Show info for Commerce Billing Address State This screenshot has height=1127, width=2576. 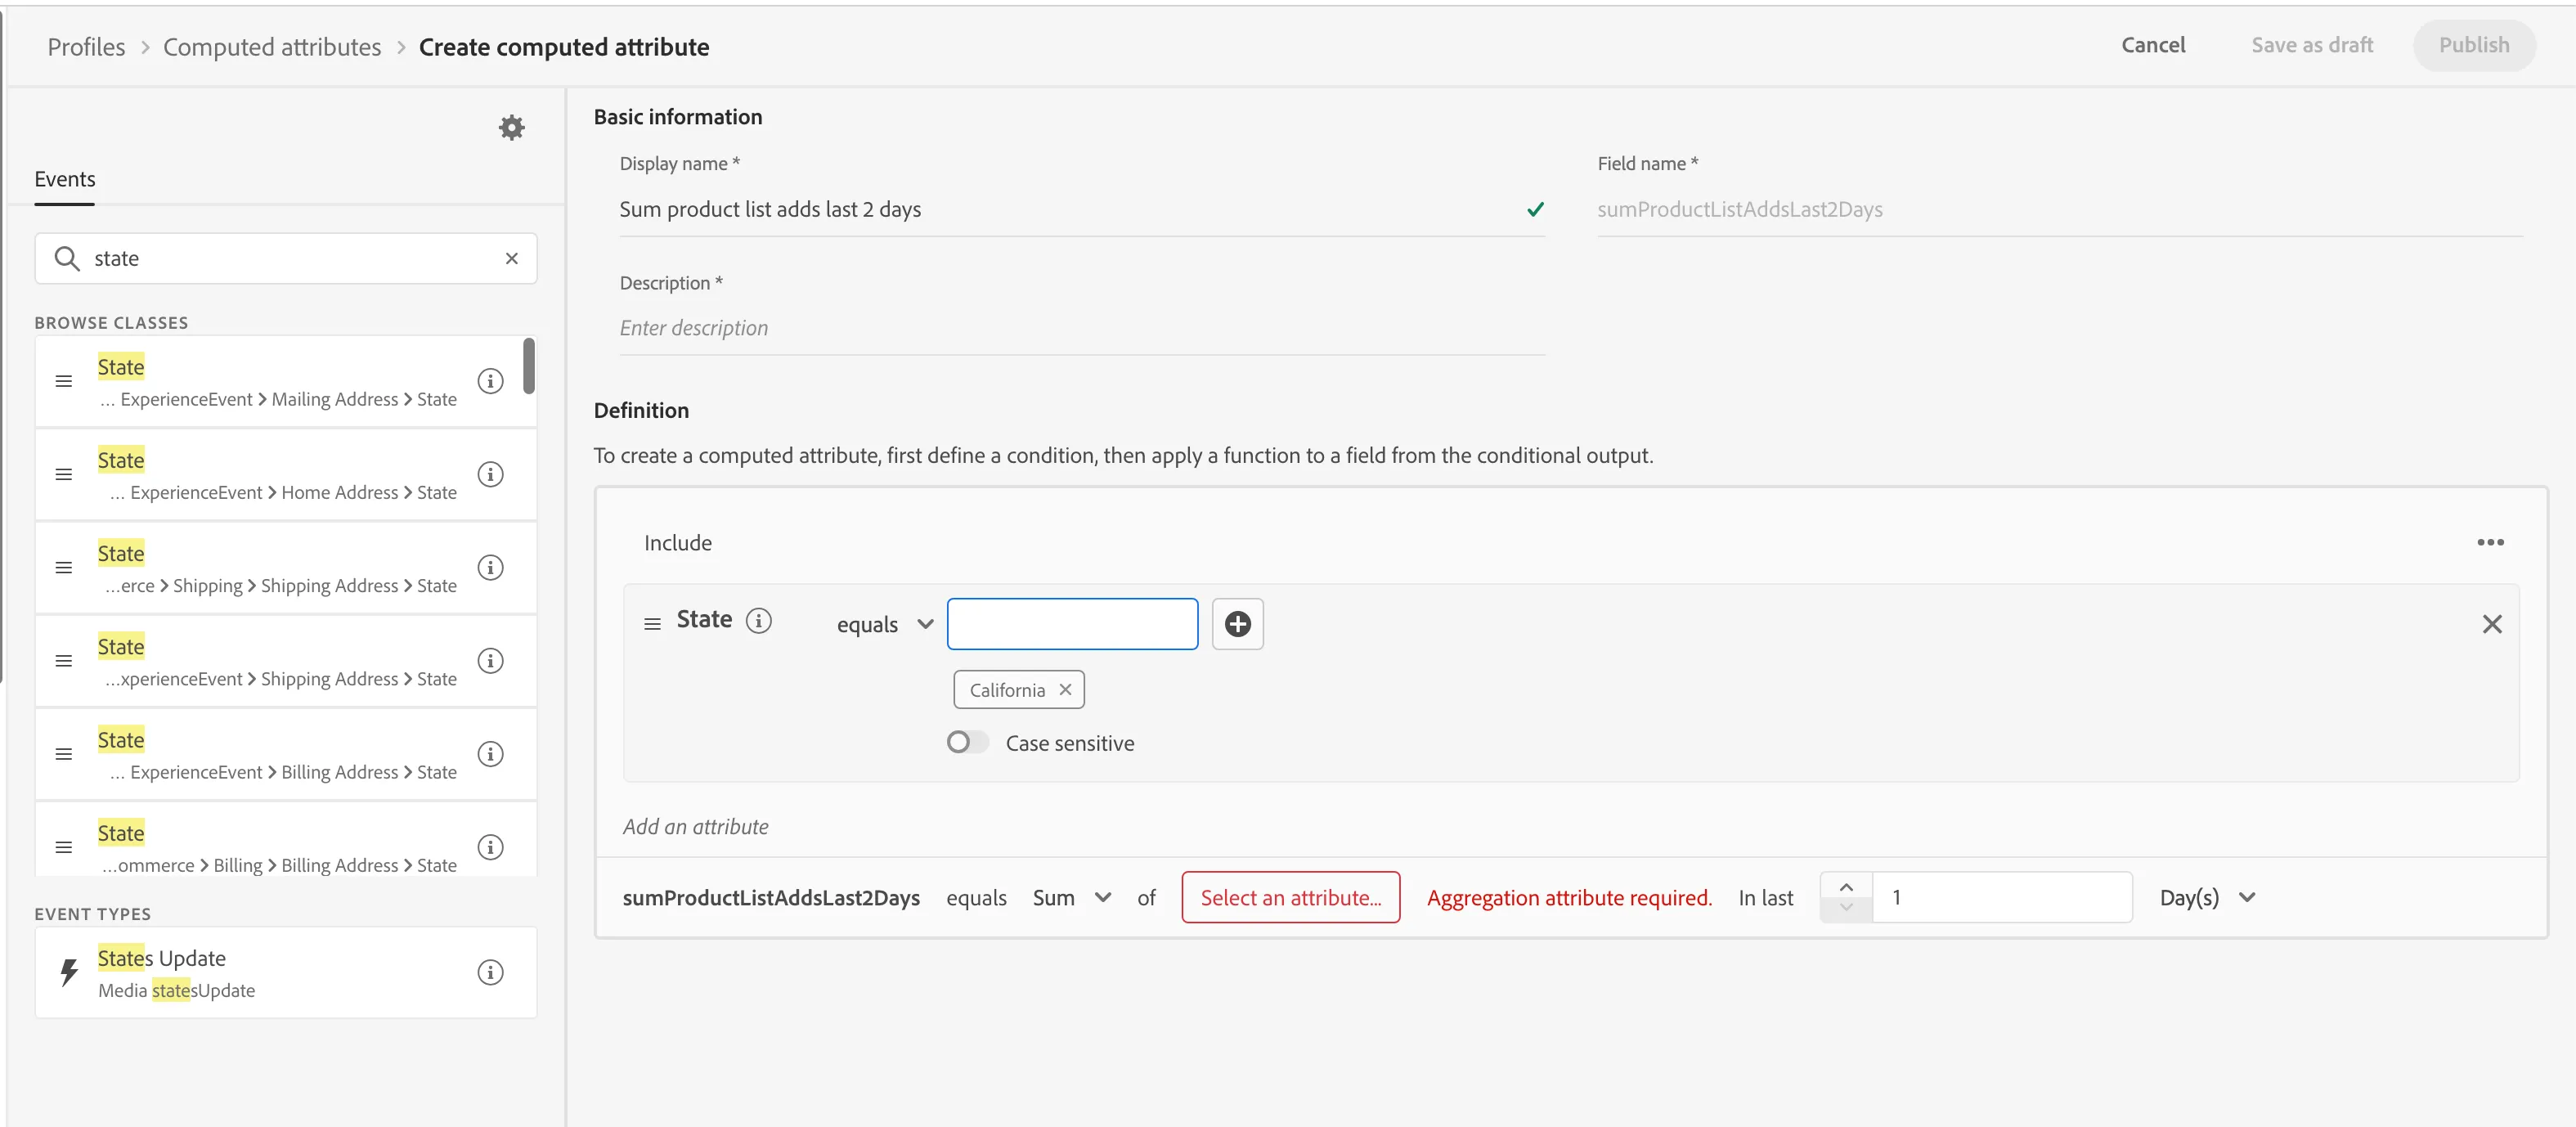490,847
